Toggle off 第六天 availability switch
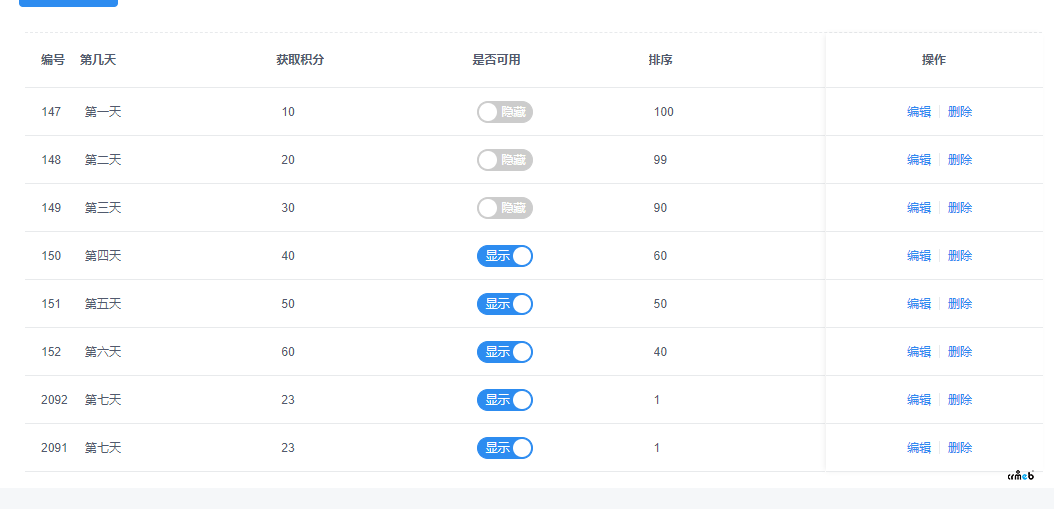 [x=504, y=352]
